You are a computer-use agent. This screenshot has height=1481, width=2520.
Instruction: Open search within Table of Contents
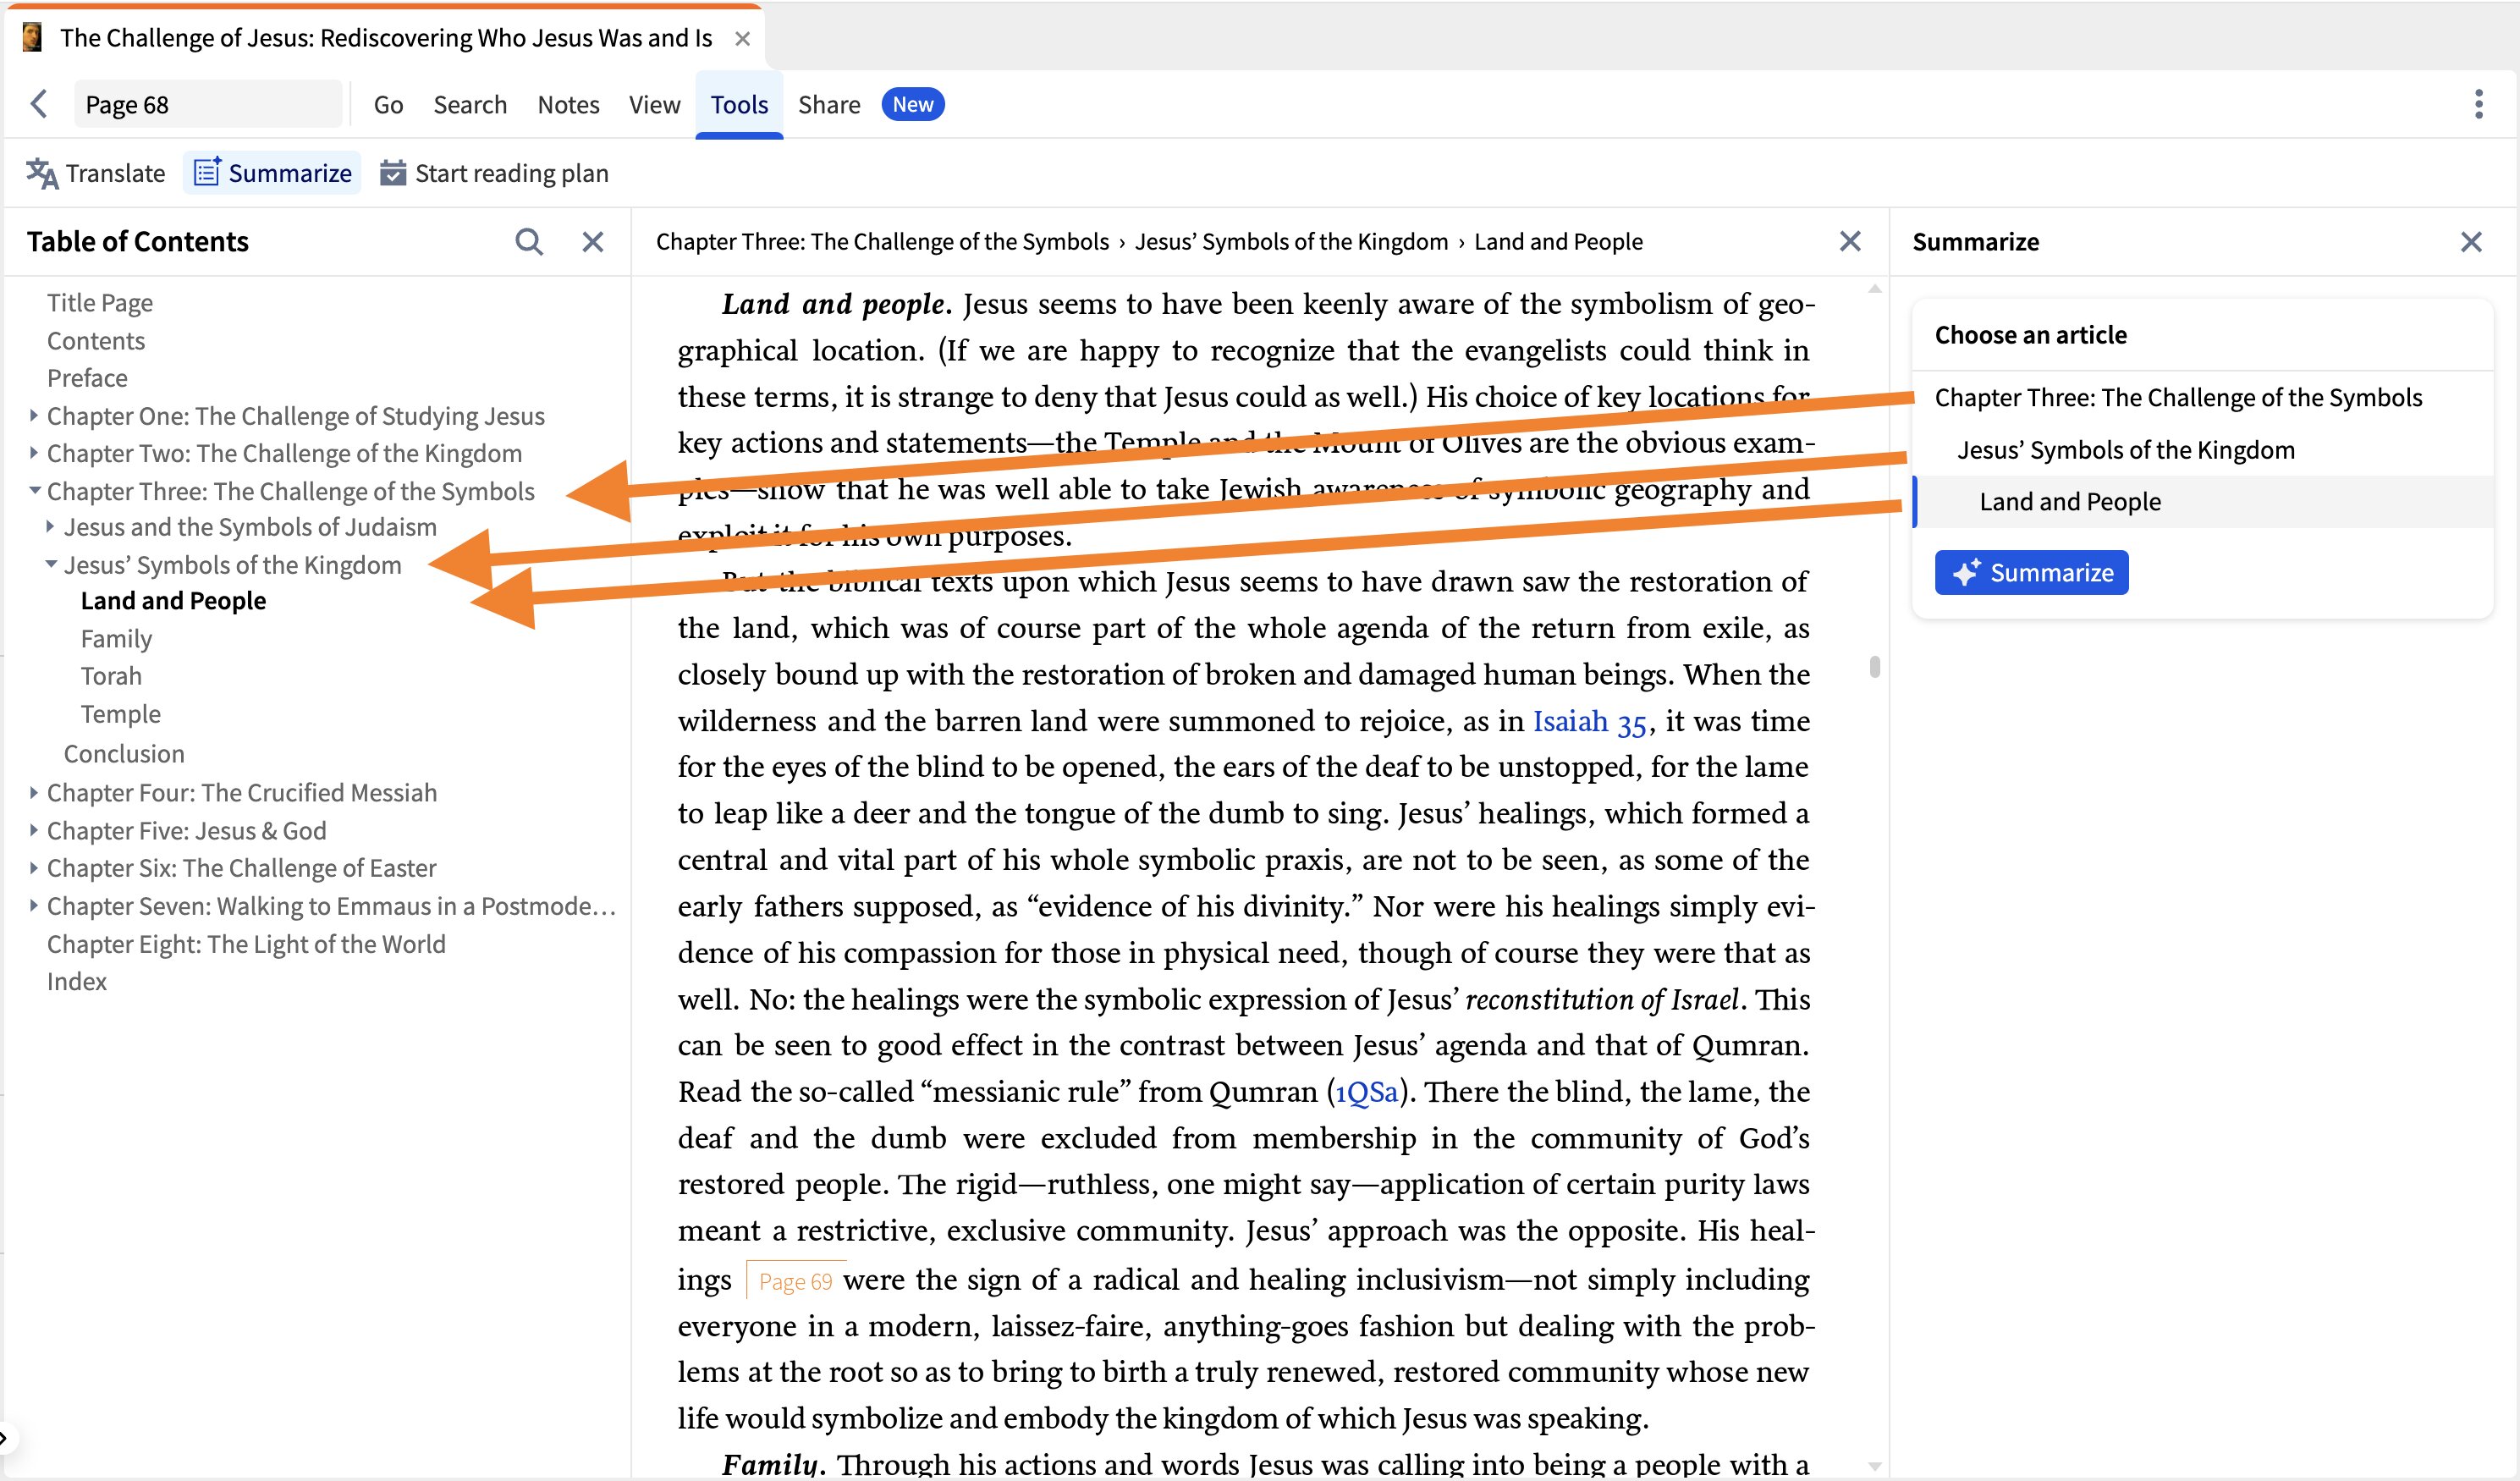pos(530,241)
